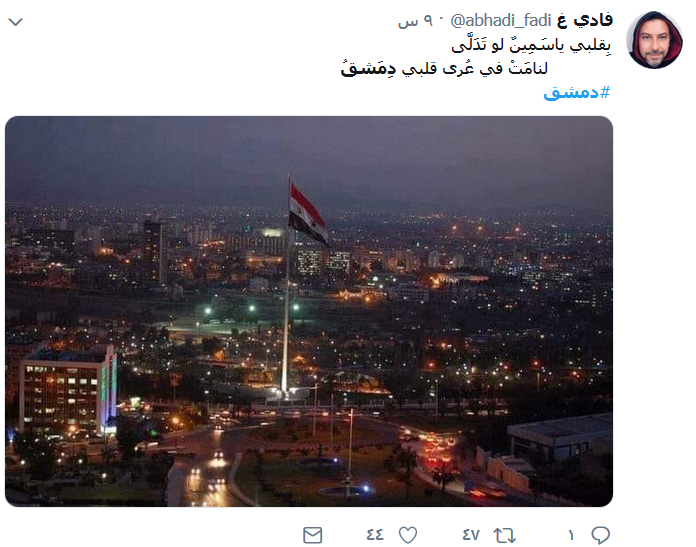Select the first line of tweet text
Image resolution: width=696 pixels, height=547 pixels.
point(531,45)
